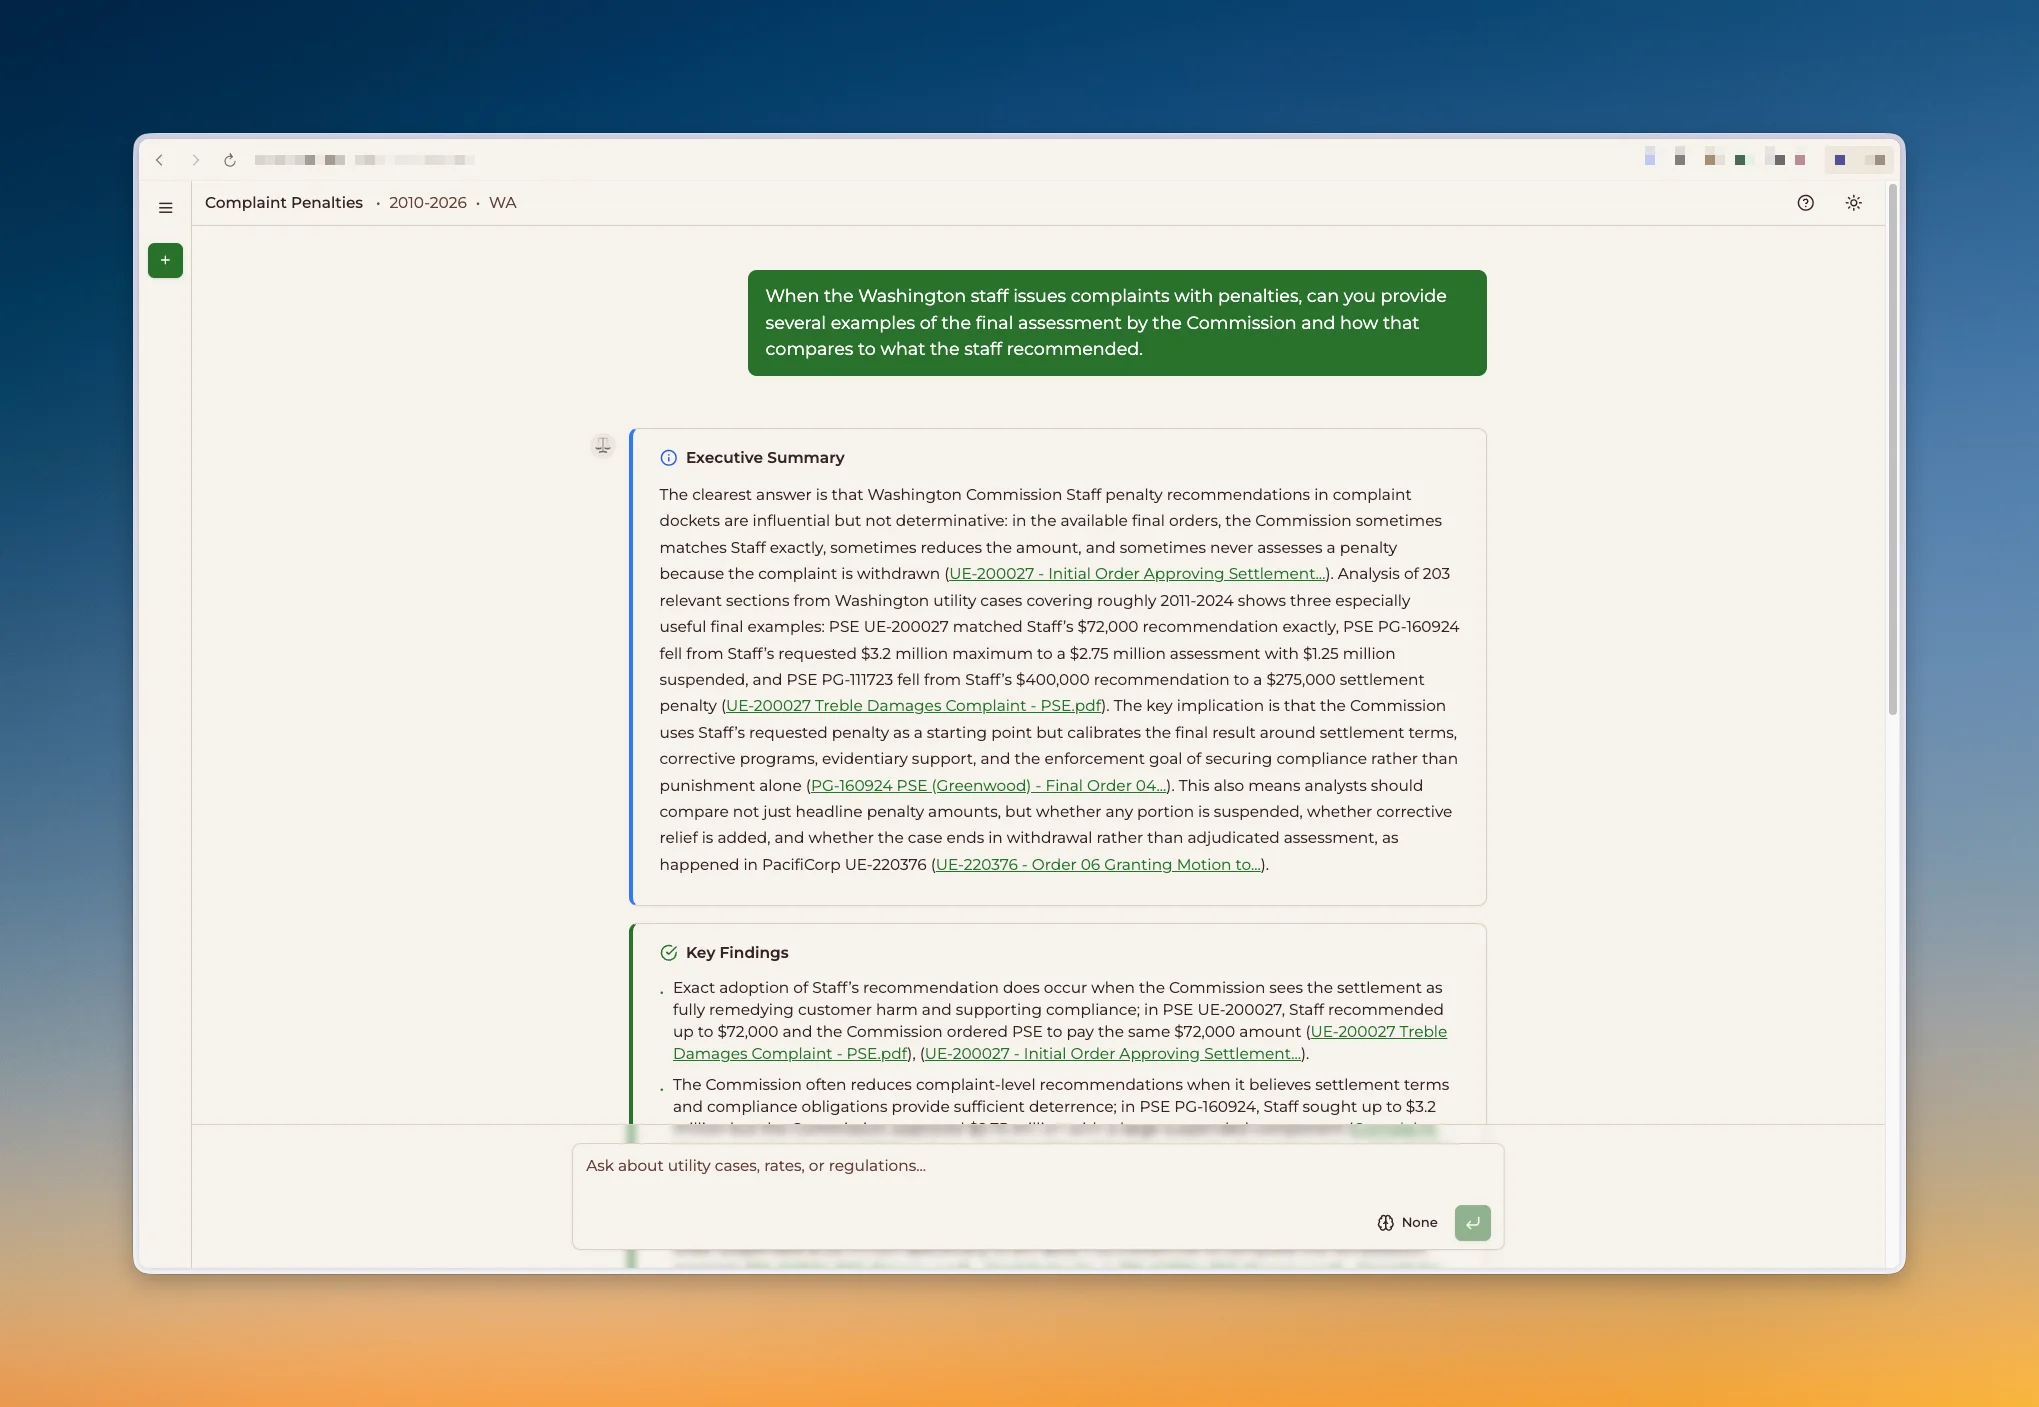Click the info icon next to Executive Summary
Screen dimensions: 2039x1407
point(668,457)
